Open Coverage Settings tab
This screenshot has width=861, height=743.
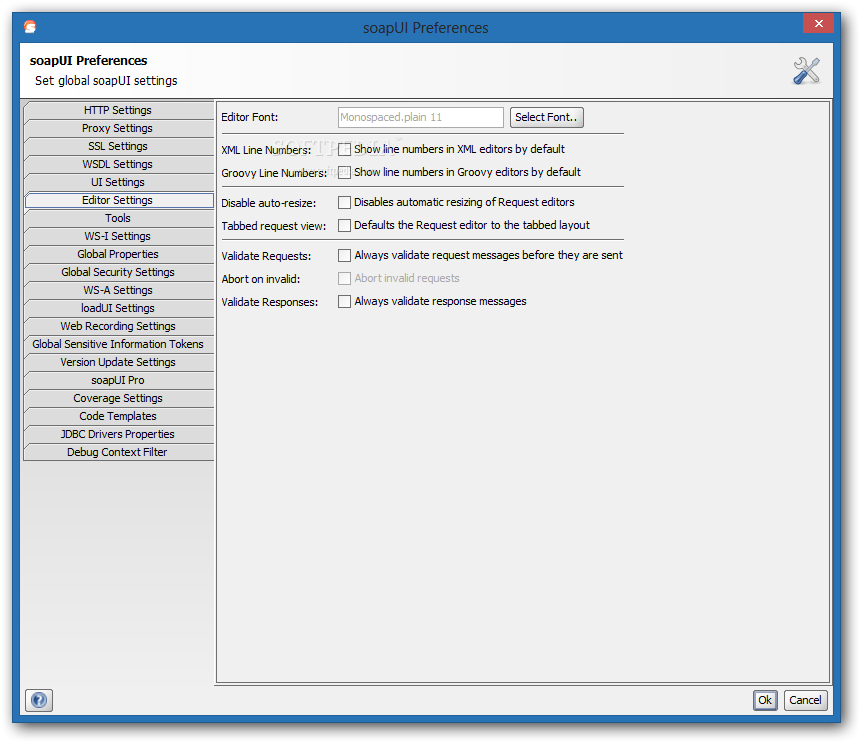118,399
